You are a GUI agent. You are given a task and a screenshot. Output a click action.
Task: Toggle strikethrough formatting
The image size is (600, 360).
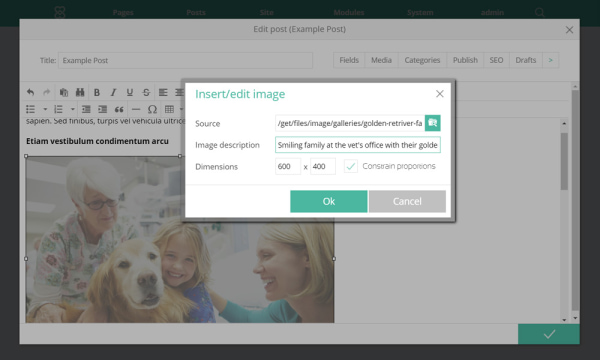point(146,92)
